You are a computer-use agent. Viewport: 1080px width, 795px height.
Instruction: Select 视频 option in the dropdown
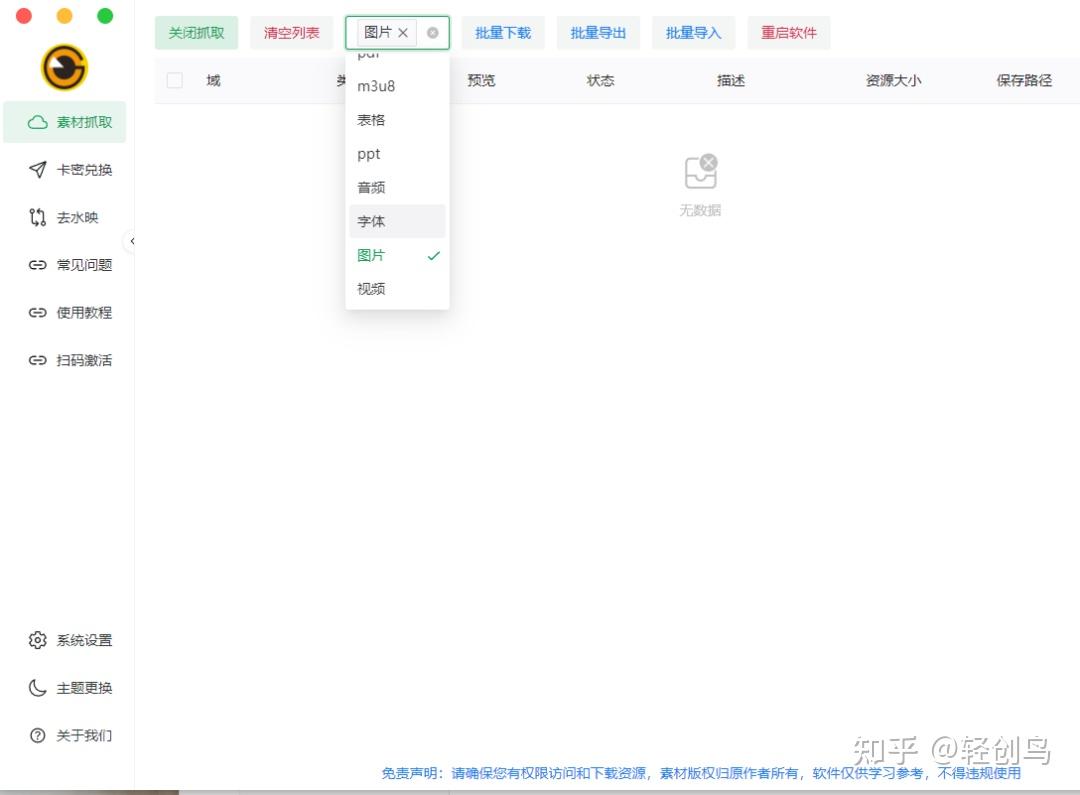click(397, 289)
